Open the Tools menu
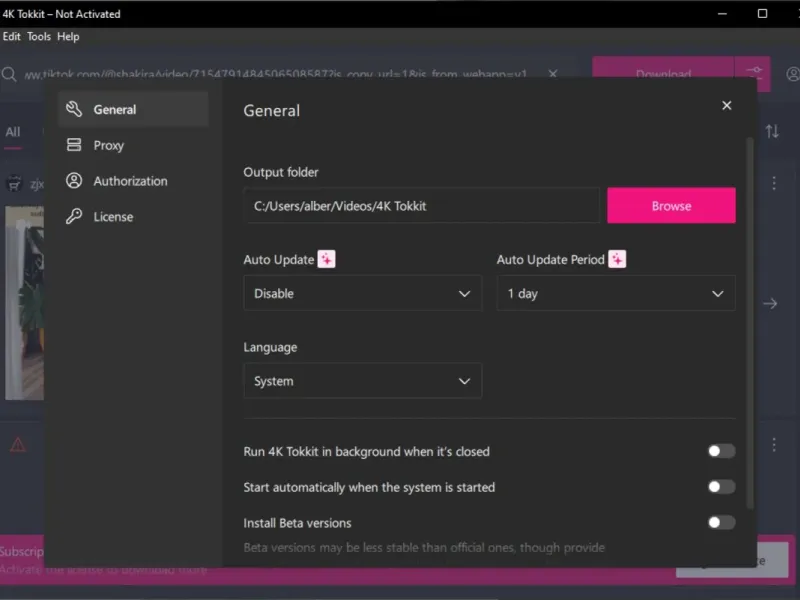The width and height of the screenshot is (800, 600). (39, 37)
